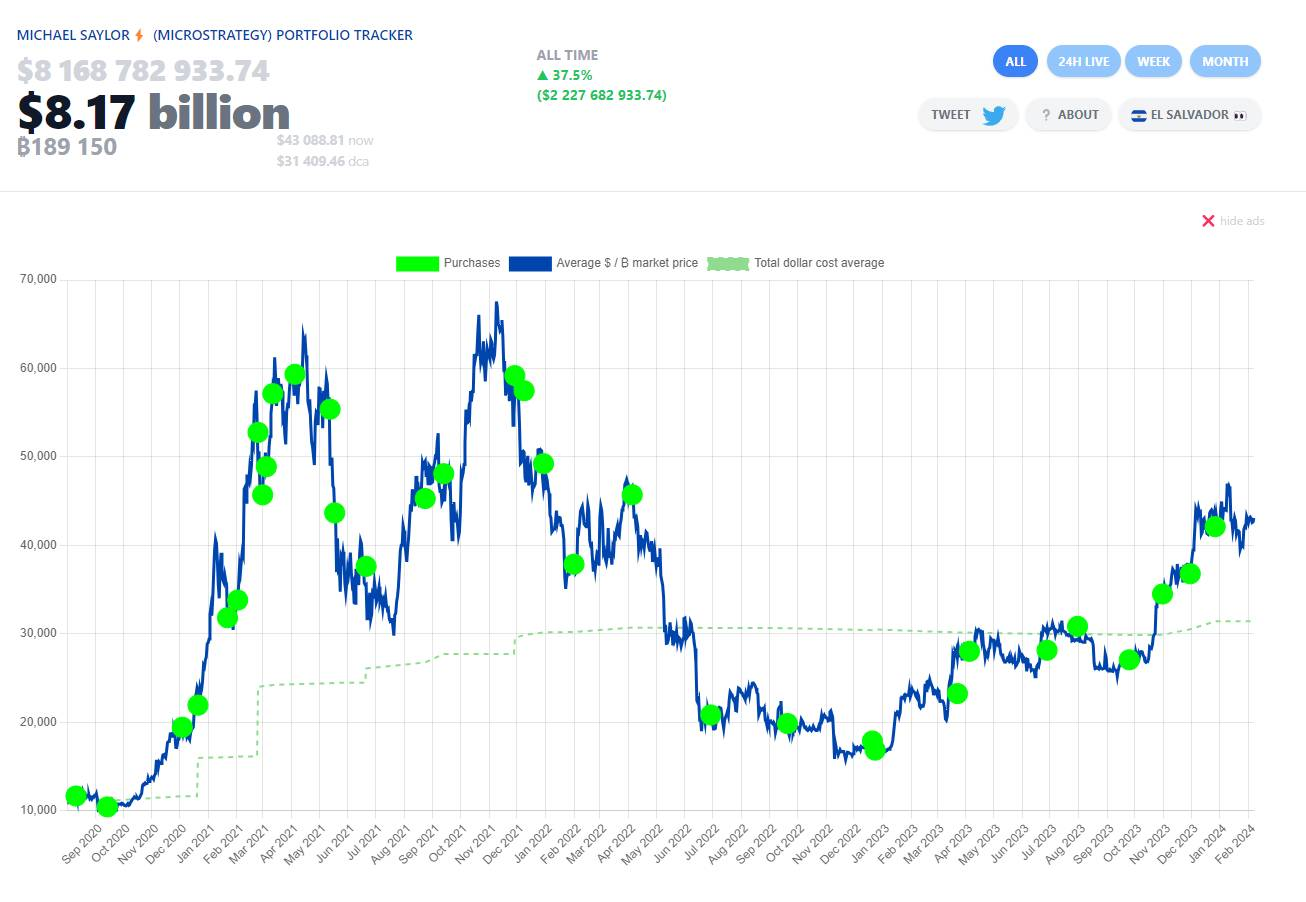1306x902 pixels.
Task: Click the ALL TIME label
Action: (567, 55)
